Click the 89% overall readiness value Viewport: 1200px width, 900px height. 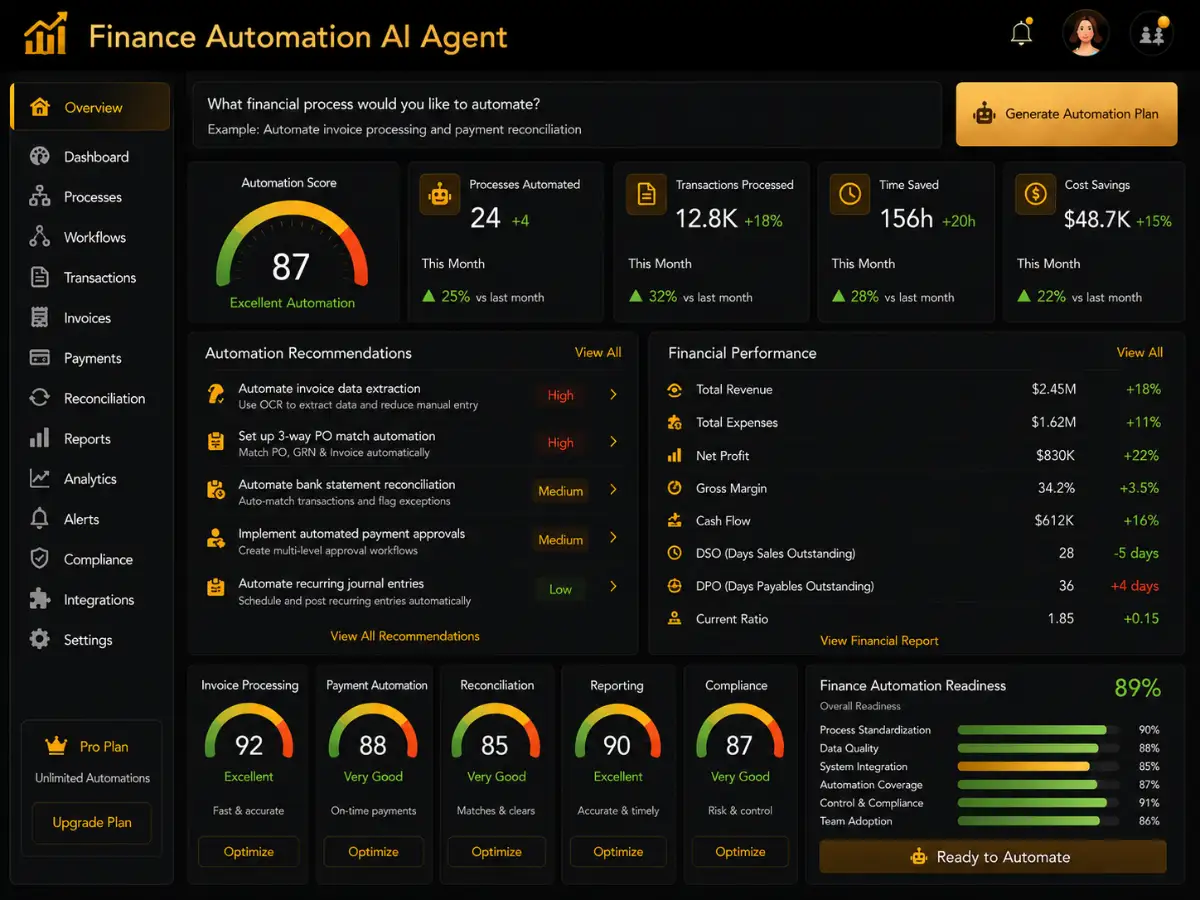[x=1137, y=688]
